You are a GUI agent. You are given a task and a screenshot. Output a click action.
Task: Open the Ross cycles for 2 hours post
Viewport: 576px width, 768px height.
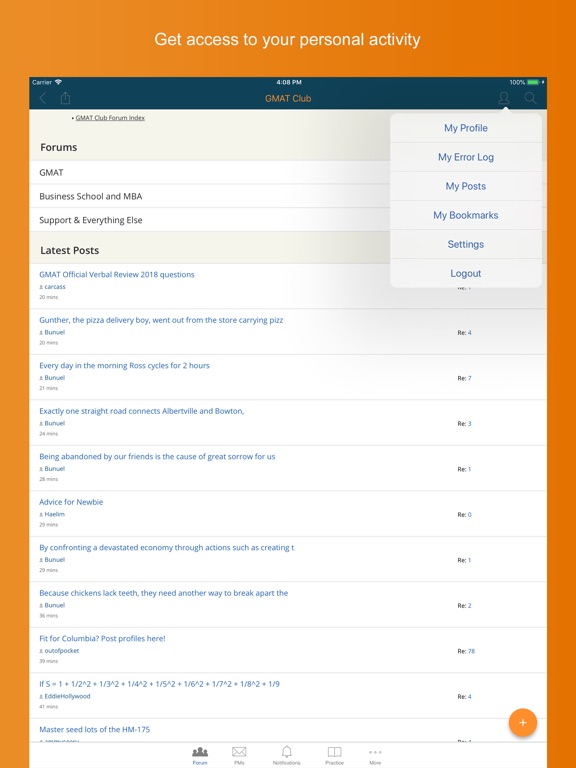tap(124, 365)
